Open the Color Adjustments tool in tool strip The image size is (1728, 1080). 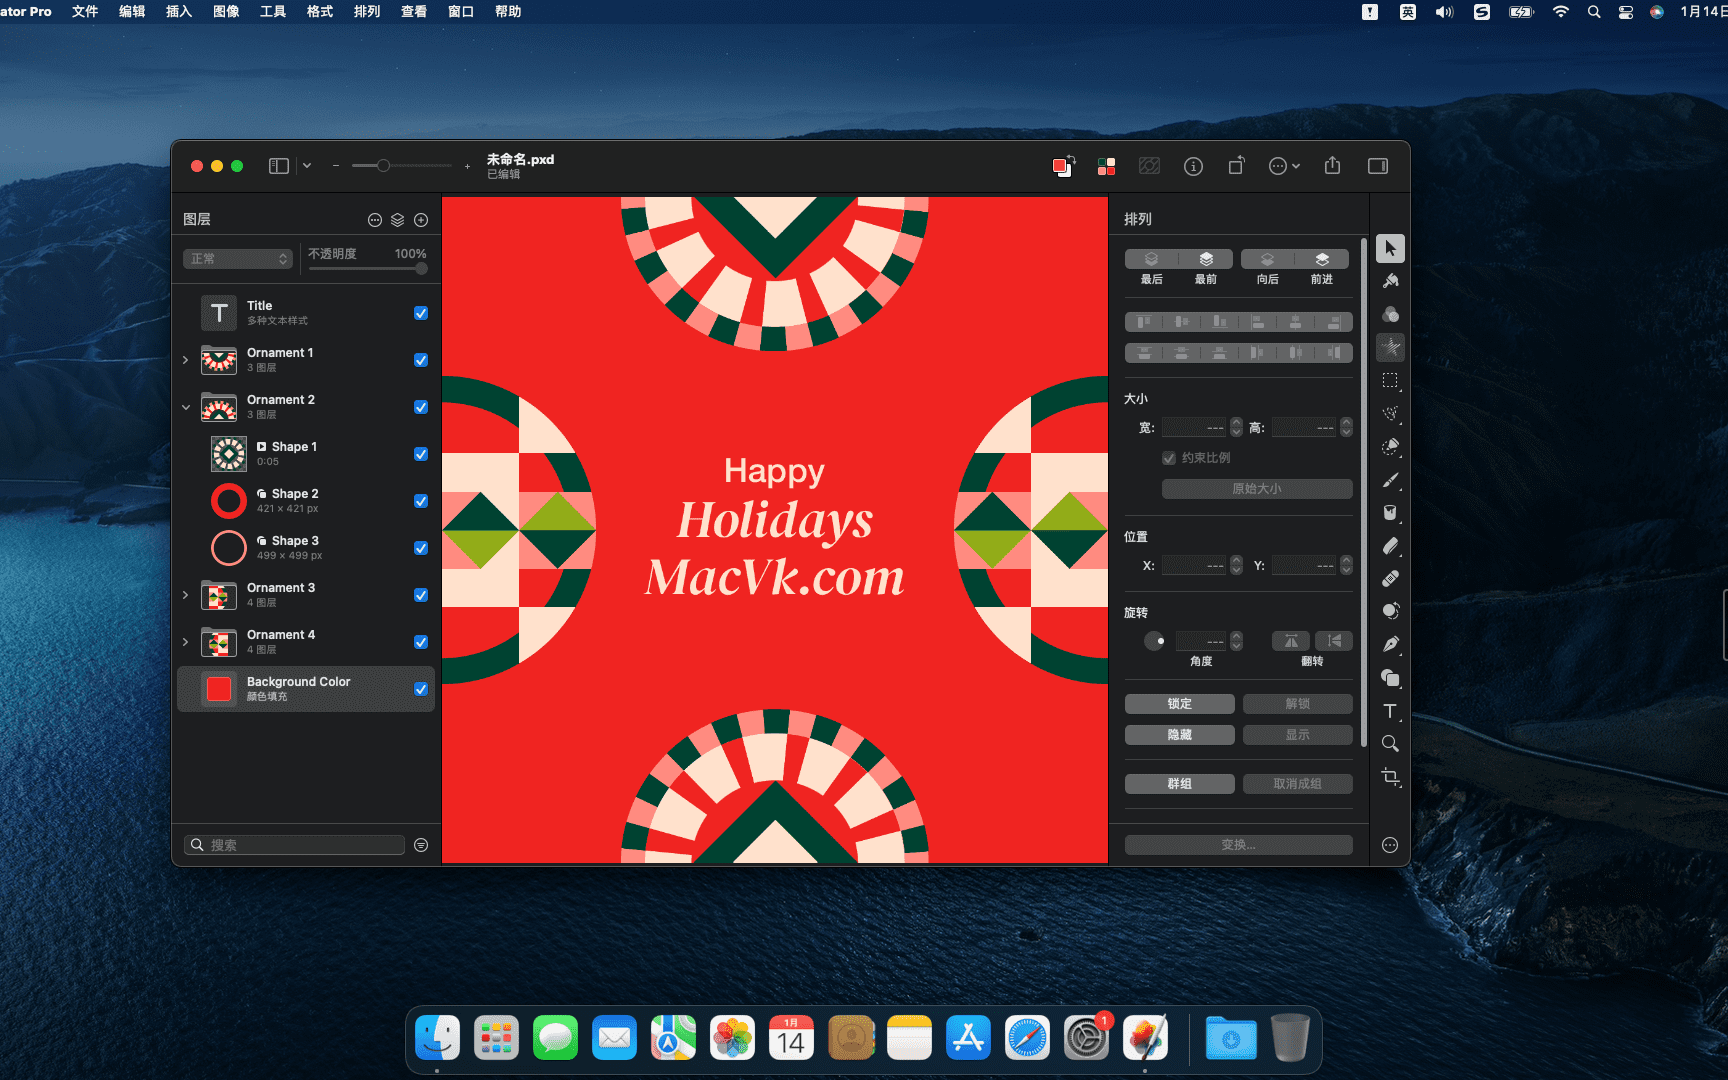1390,314
